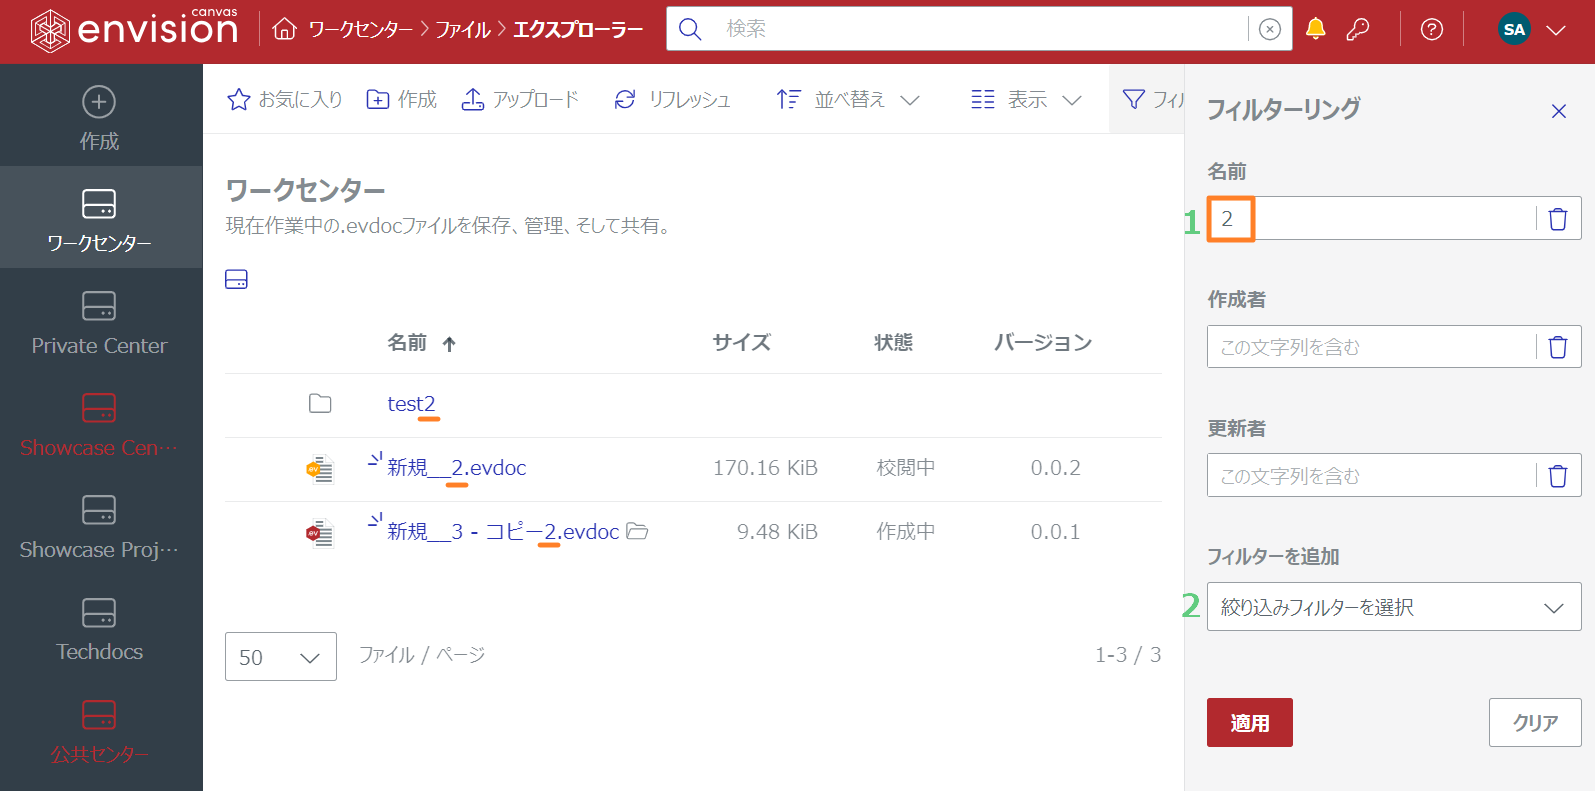Click 新規__2.evdoc document icon
The image size is (1595, 791).
point(319,469)
